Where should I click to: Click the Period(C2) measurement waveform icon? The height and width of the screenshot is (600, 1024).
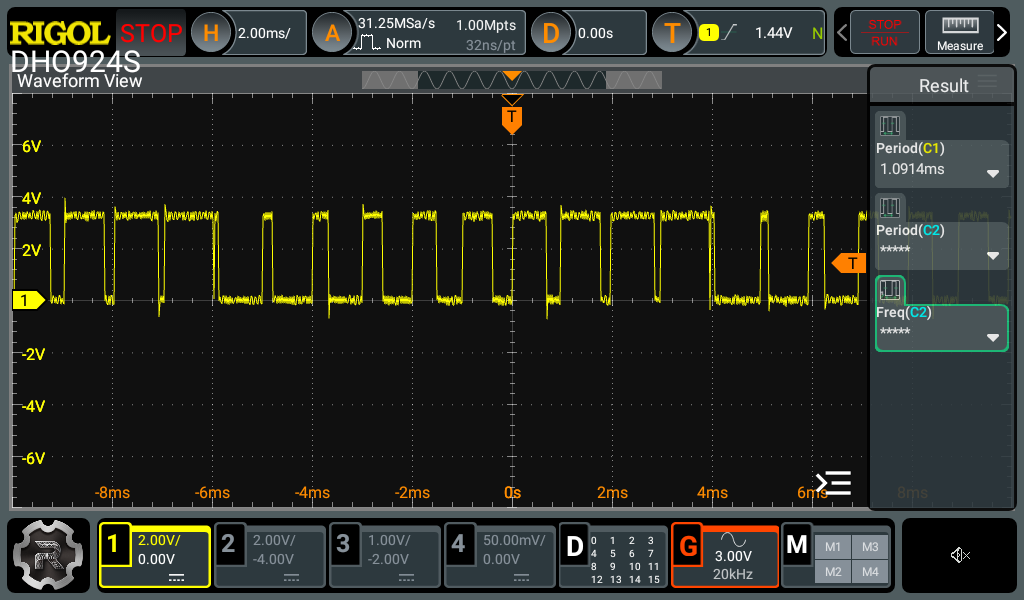889,207
